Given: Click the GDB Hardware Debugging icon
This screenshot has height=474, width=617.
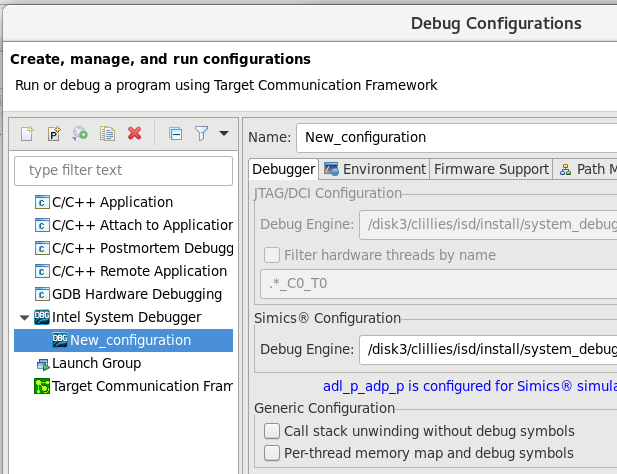Looking at the screenshot, I should click(42, 294).
